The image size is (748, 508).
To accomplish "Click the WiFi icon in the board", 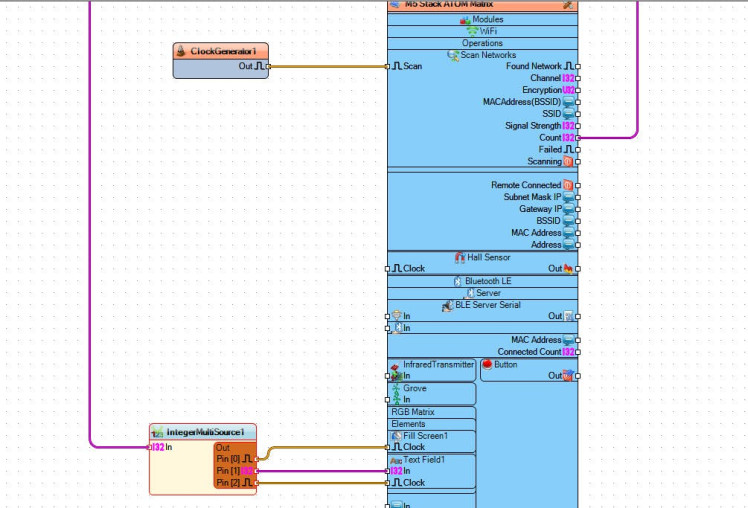I will click(x=472, y=32).
